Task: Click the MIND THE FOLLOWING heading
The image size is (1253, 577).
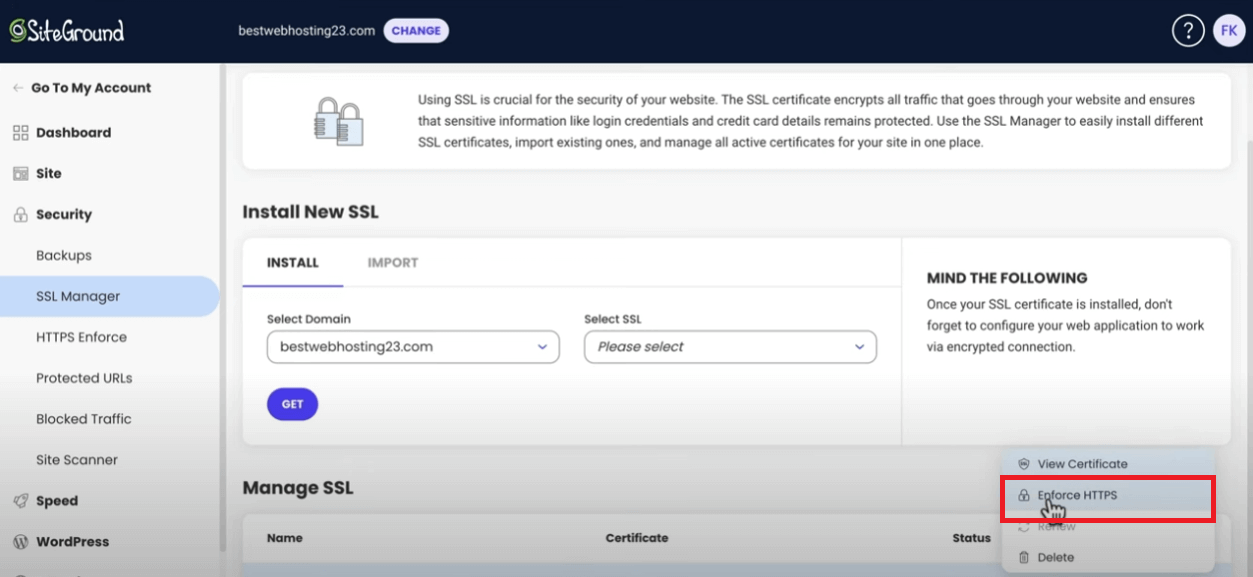Action: pos(1007,278)
